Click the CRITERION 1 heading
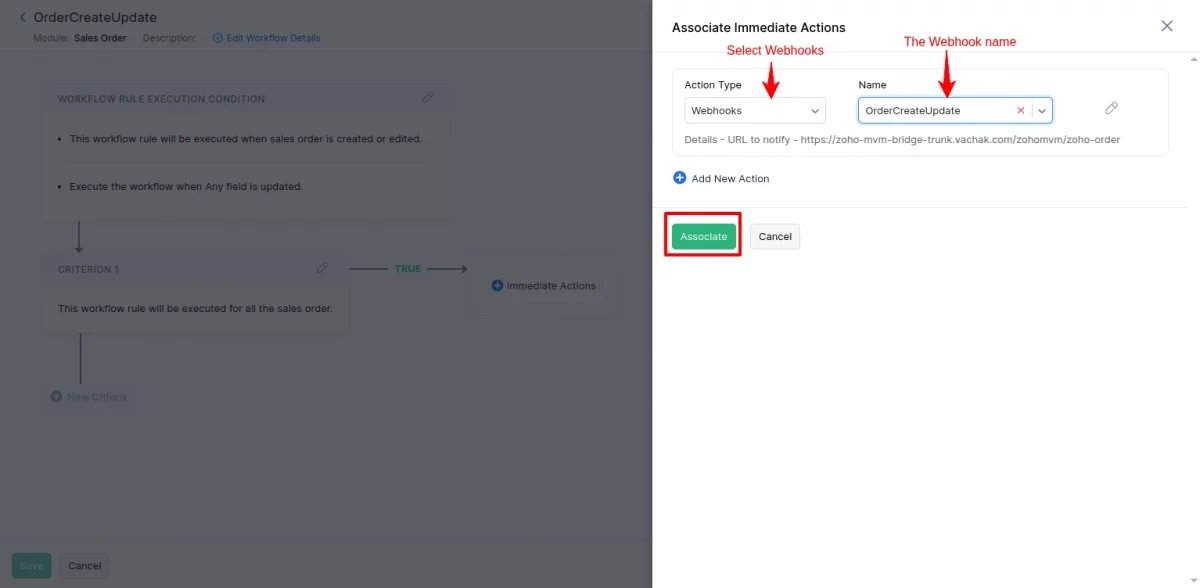Viewport: 1200px width, 588px height. tap(88, 269)
